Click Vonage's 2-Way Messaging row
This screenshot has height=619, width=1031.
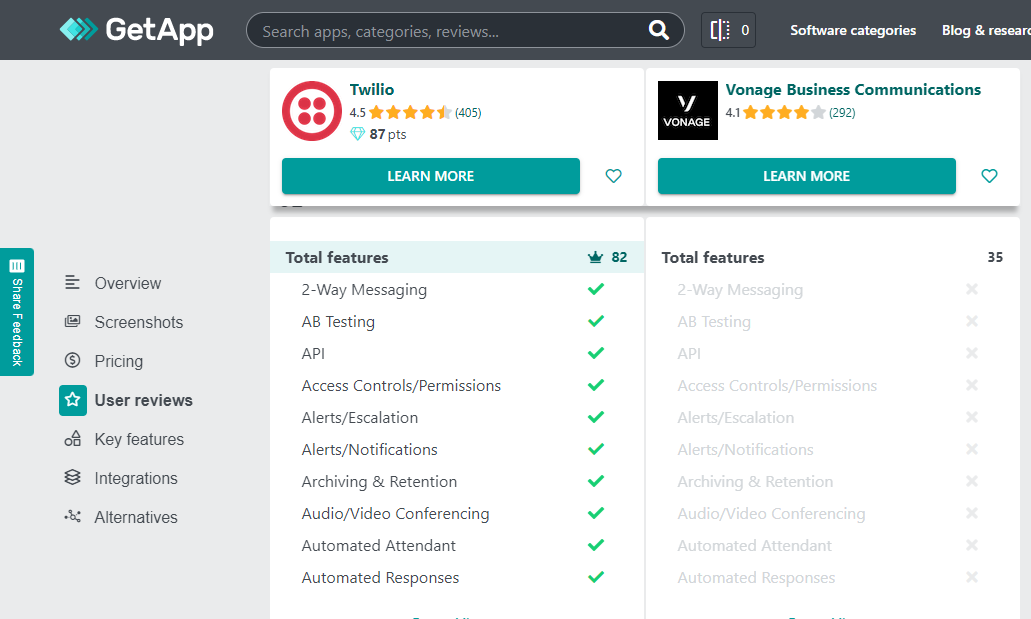[833, 289]
